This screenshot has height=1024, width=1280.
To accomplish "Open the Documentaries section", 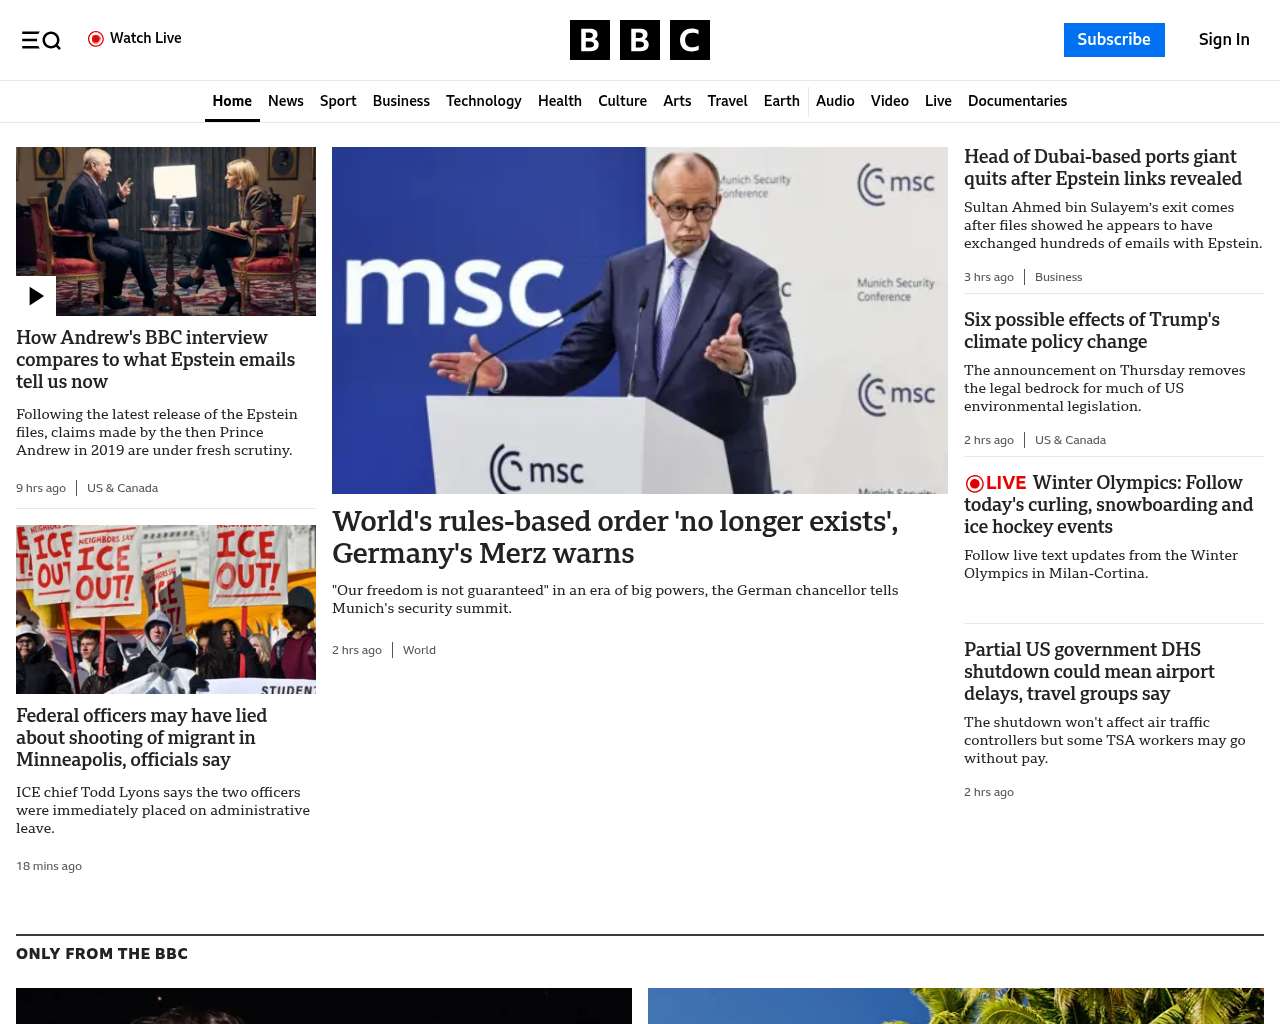I will tap(1017, 101).
